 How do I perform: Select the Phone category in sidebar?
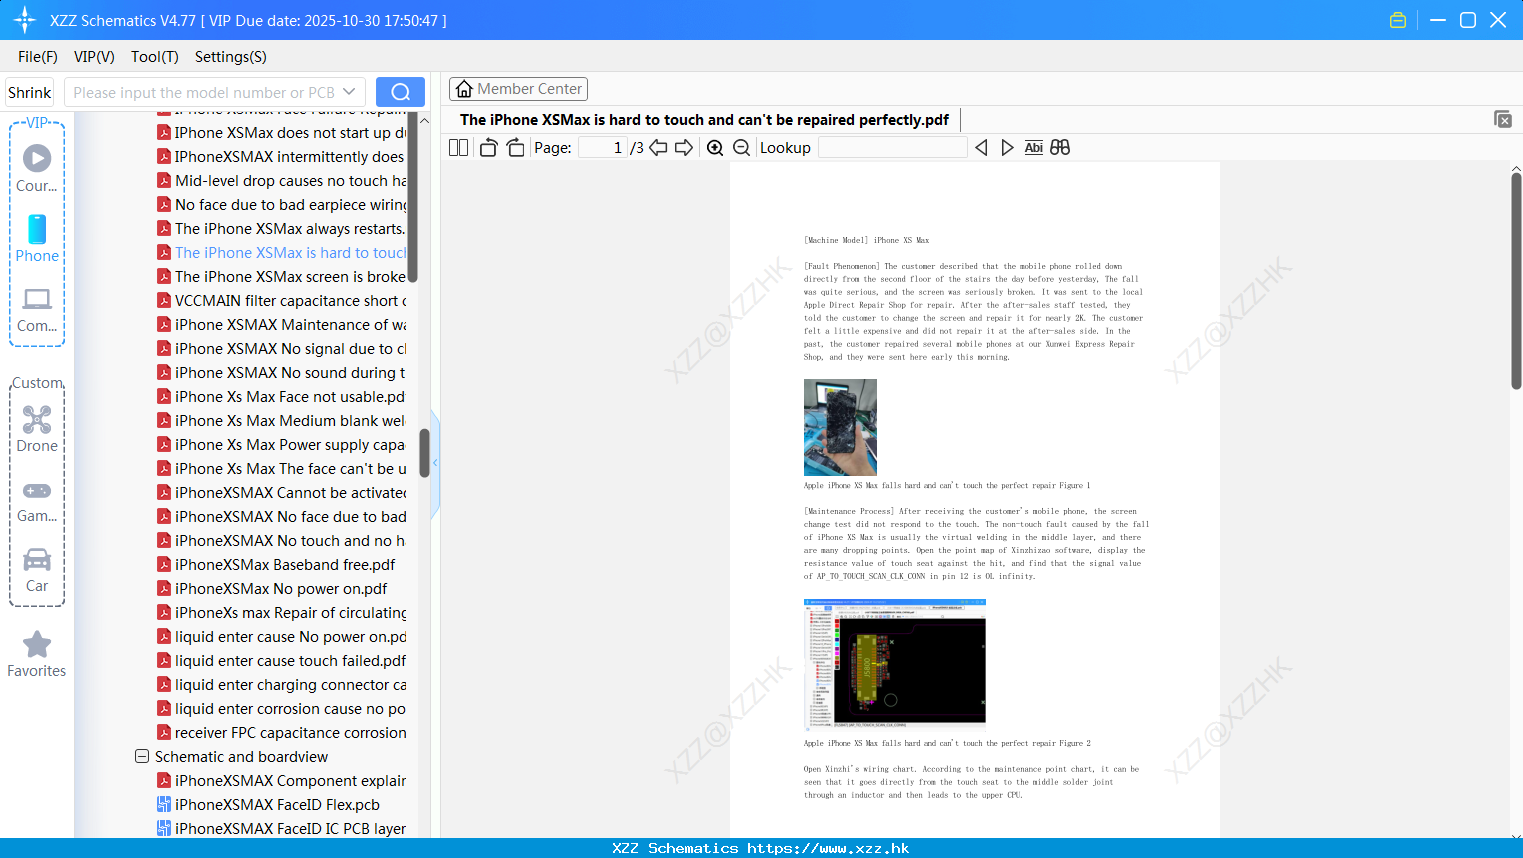37,239
